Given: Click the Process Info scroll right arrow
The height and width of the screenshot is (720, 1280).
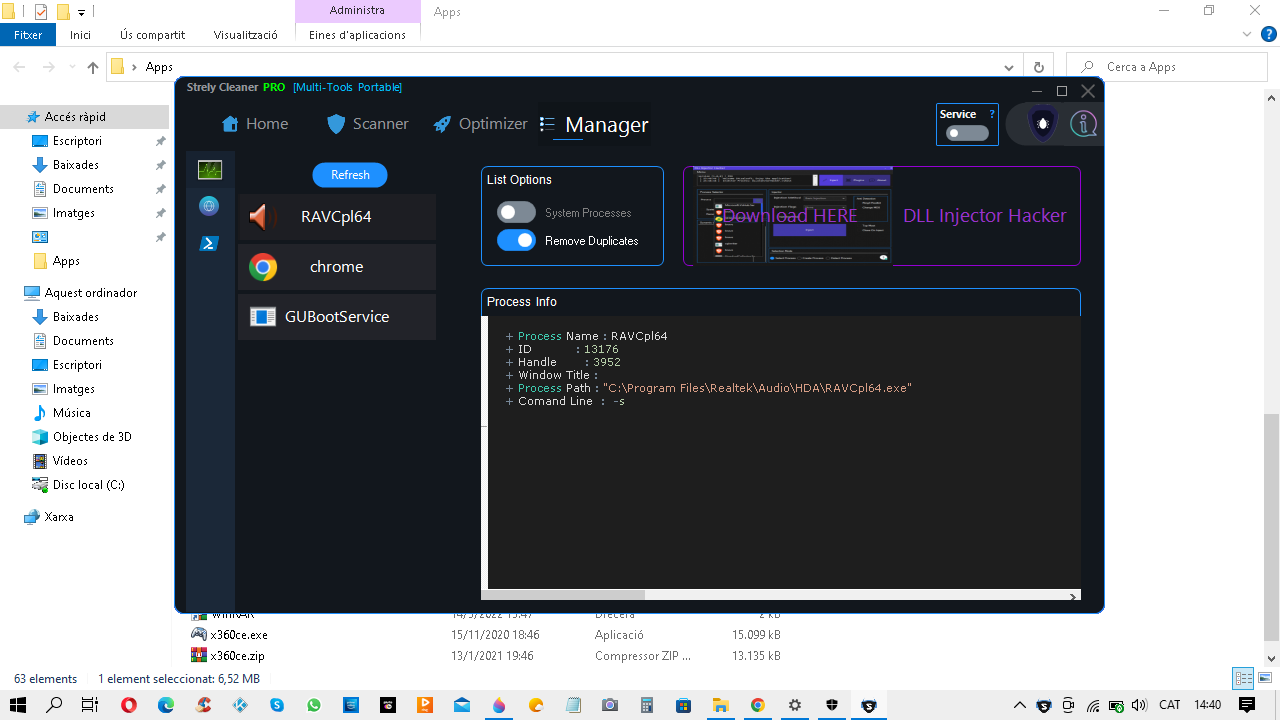Looking at the screenshot, I should click(1073, 597).
